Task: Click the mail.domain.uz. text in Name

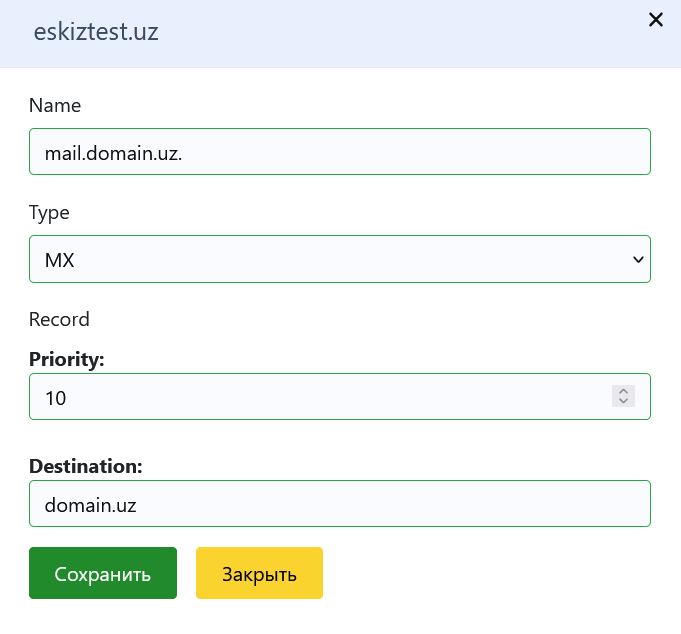Action: pos(113,152)
